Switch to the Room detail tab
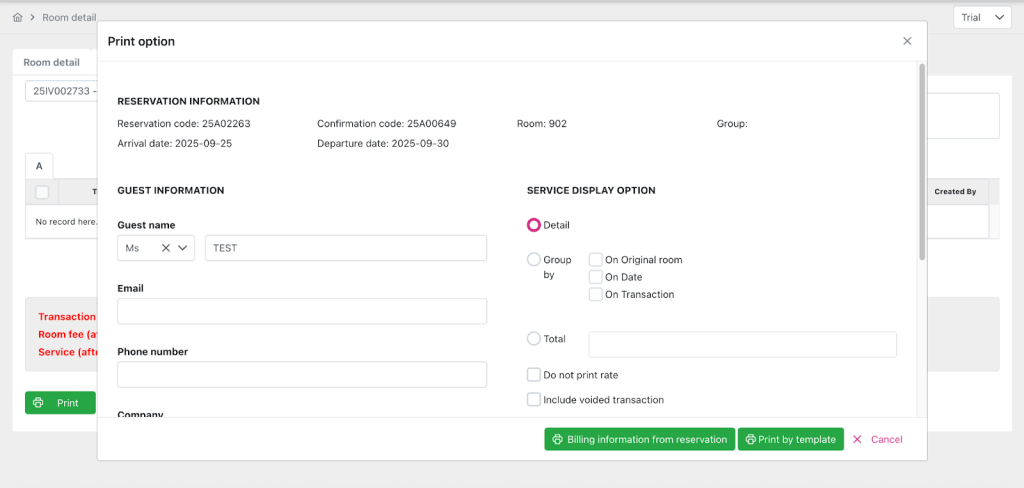This screenshot has height=488, width=1024. [52, 62]
